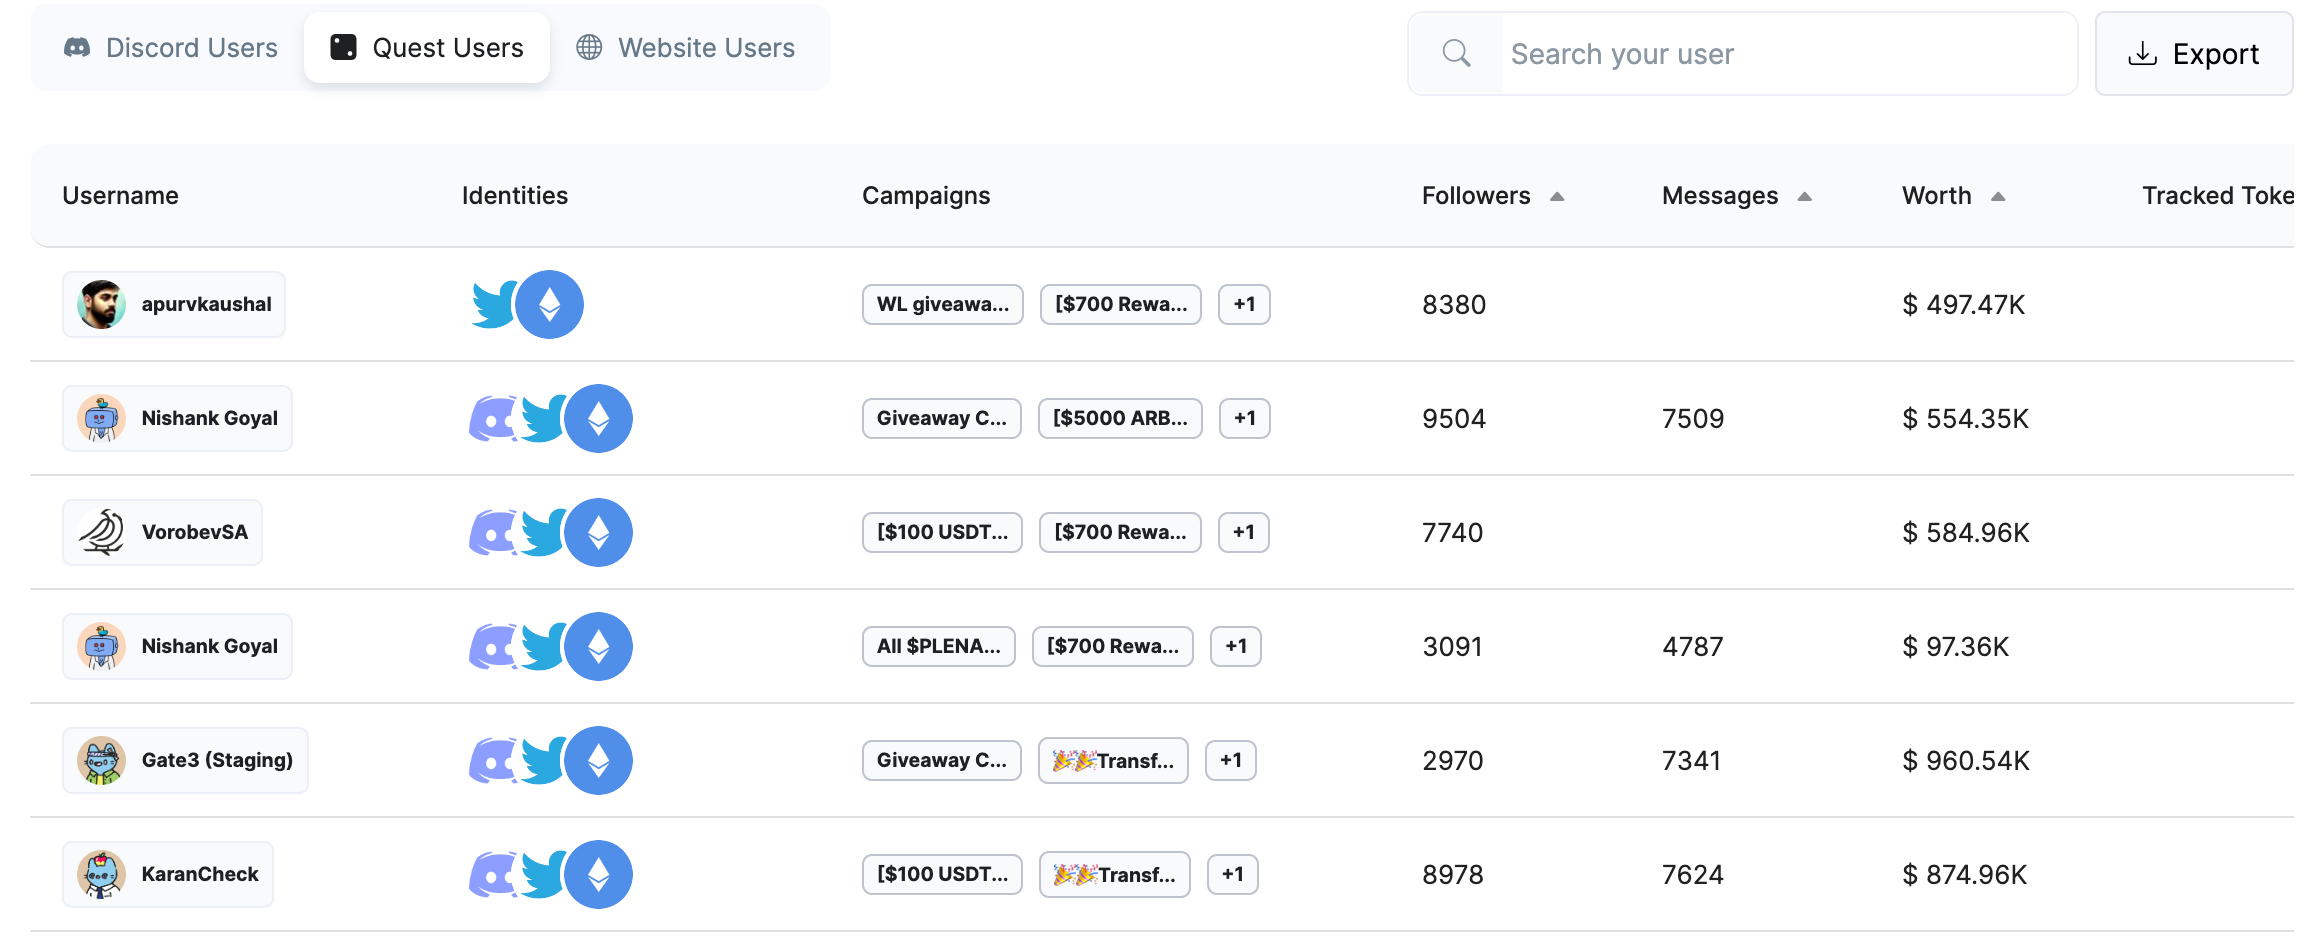Screen dimensions: 2304x936
Task: Click Ethereum icon in the 9504 followers row
Action: [598, 418]
